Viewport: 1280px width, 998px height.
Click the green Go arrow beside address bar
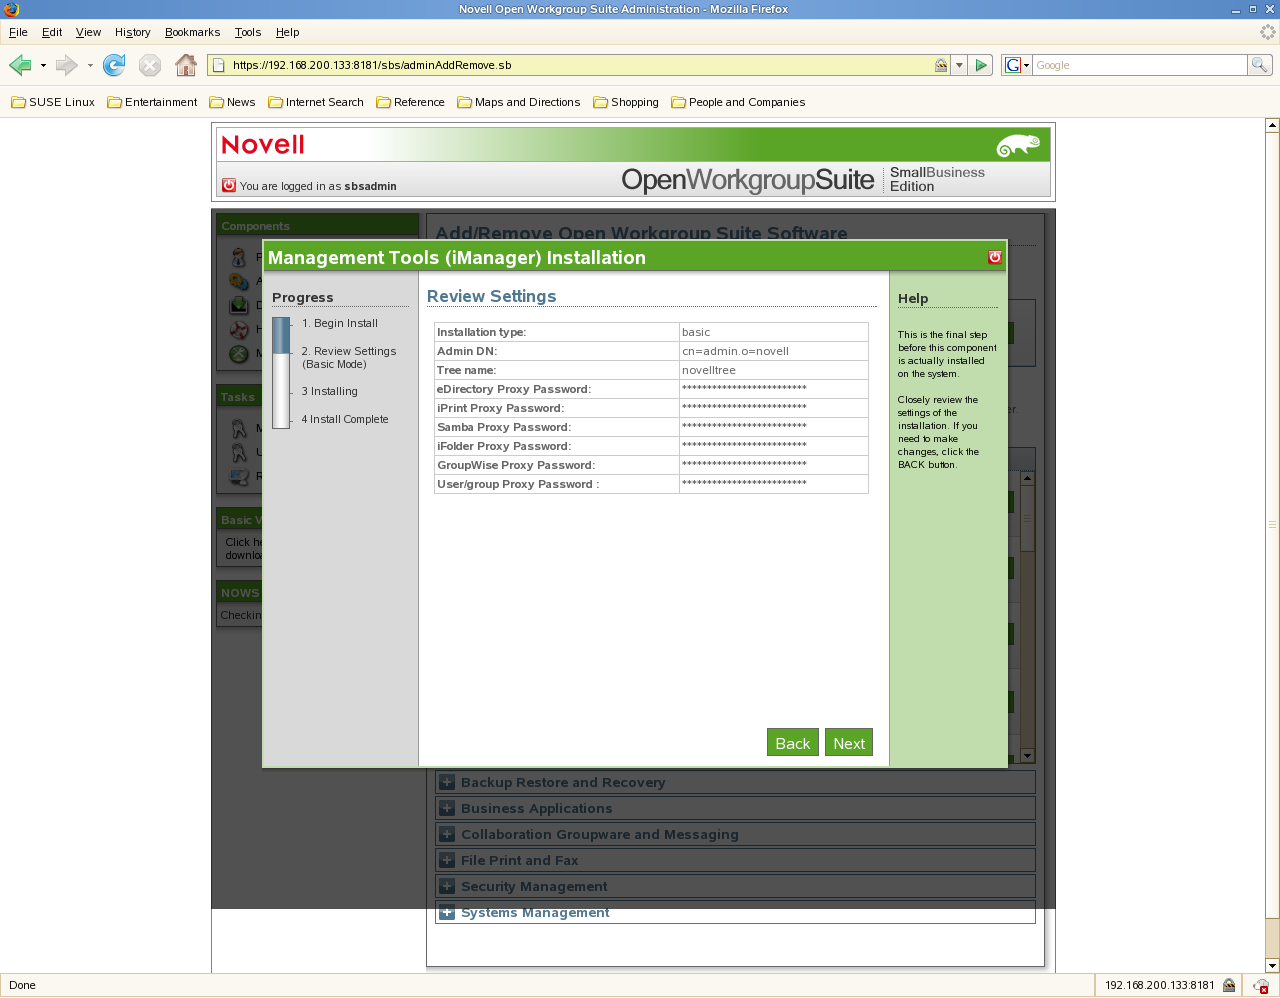981,65
